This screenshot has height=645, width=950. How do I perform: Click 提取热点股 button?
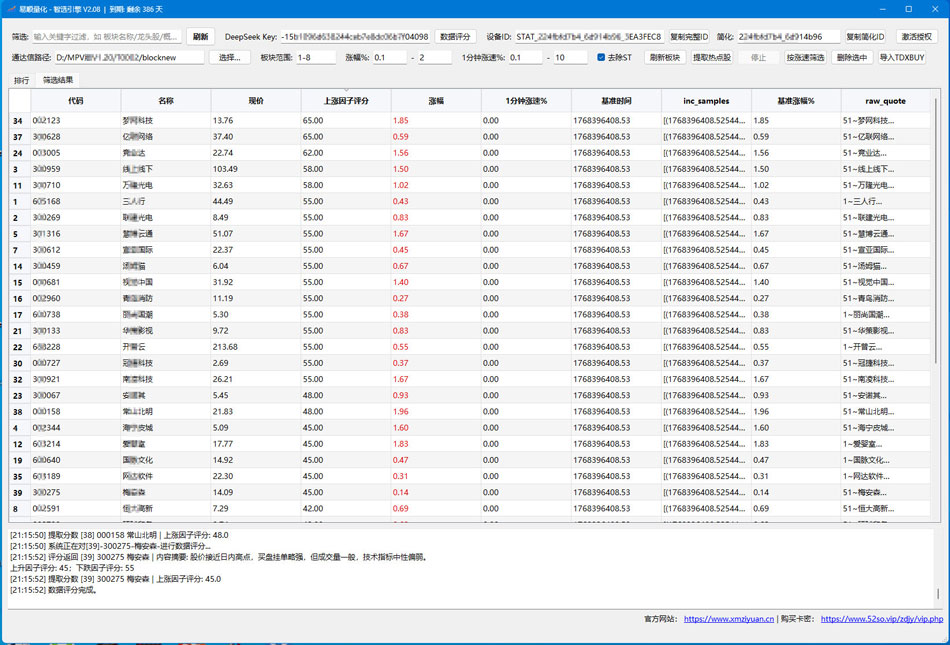tap(712, 58)
